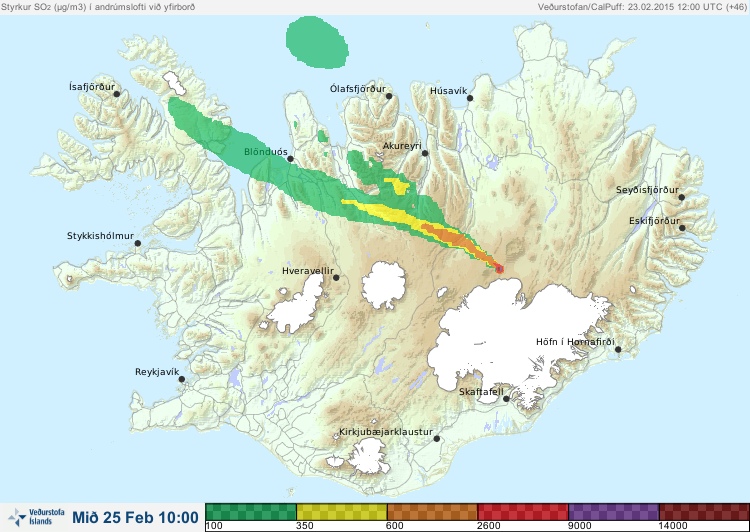Click the Seyðisfjörður marker dot
The width and height of the screenshot is (750, 532).
point(682,197)
